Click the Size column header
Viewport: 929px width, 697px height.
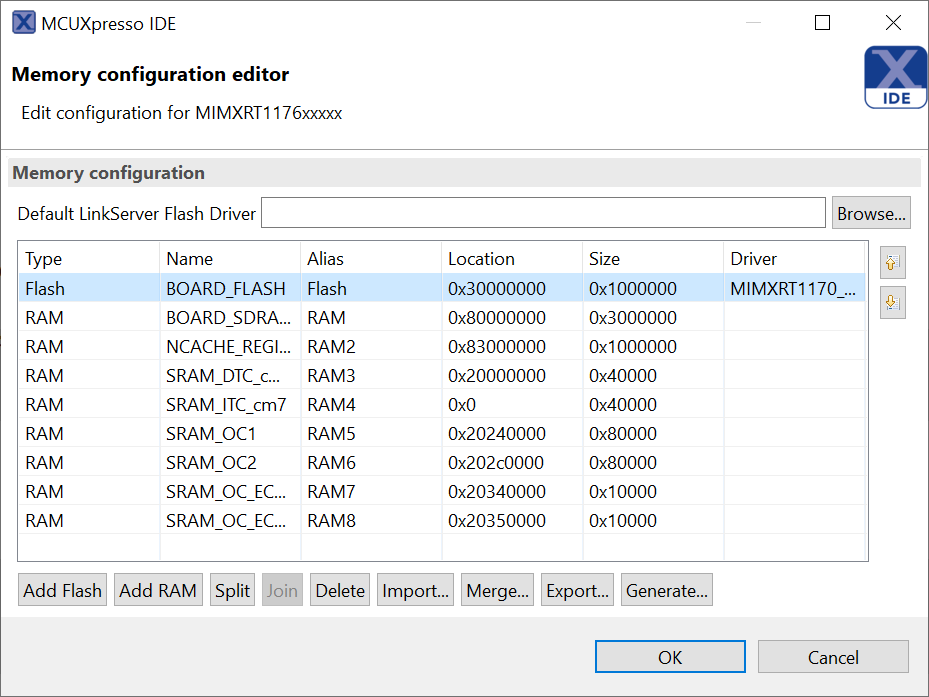(604, 258)
